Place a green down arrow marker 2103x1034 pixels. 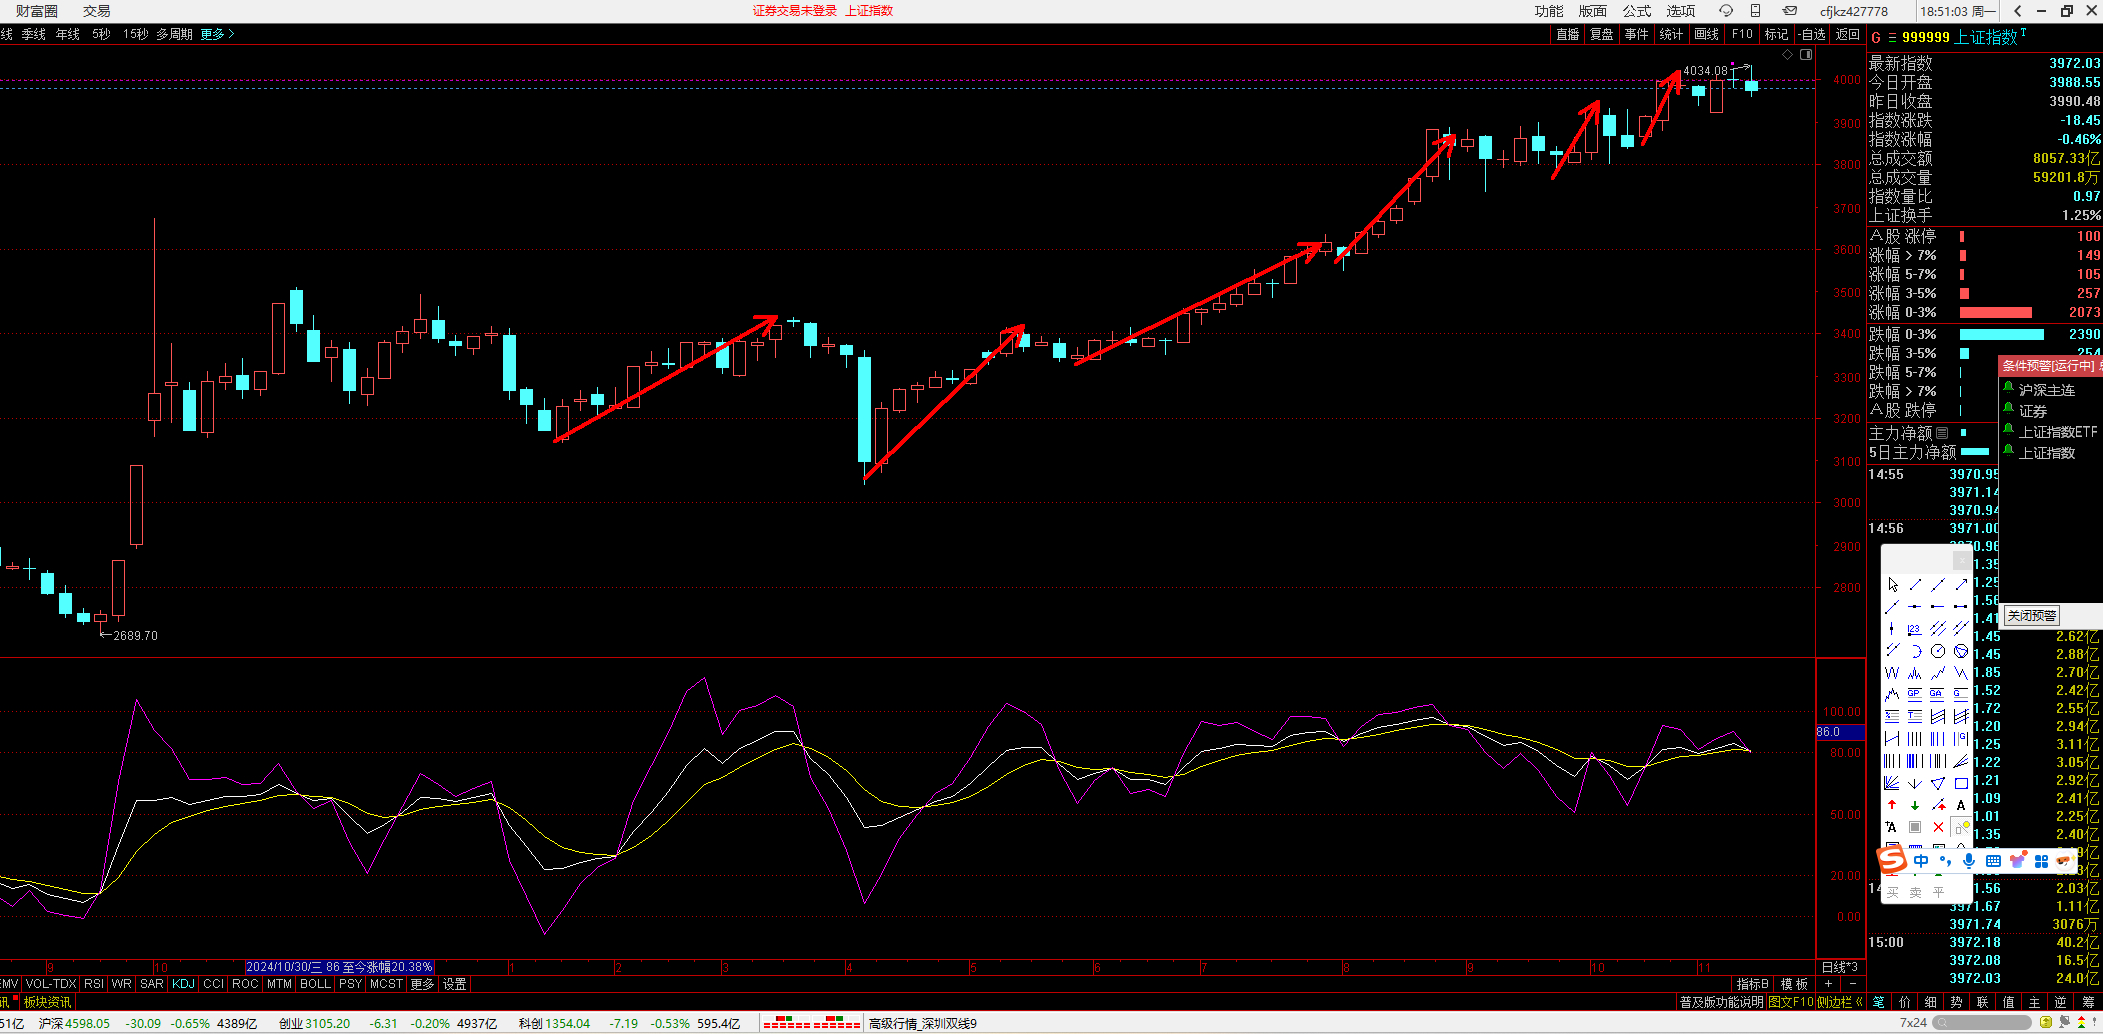point(1915,805)
